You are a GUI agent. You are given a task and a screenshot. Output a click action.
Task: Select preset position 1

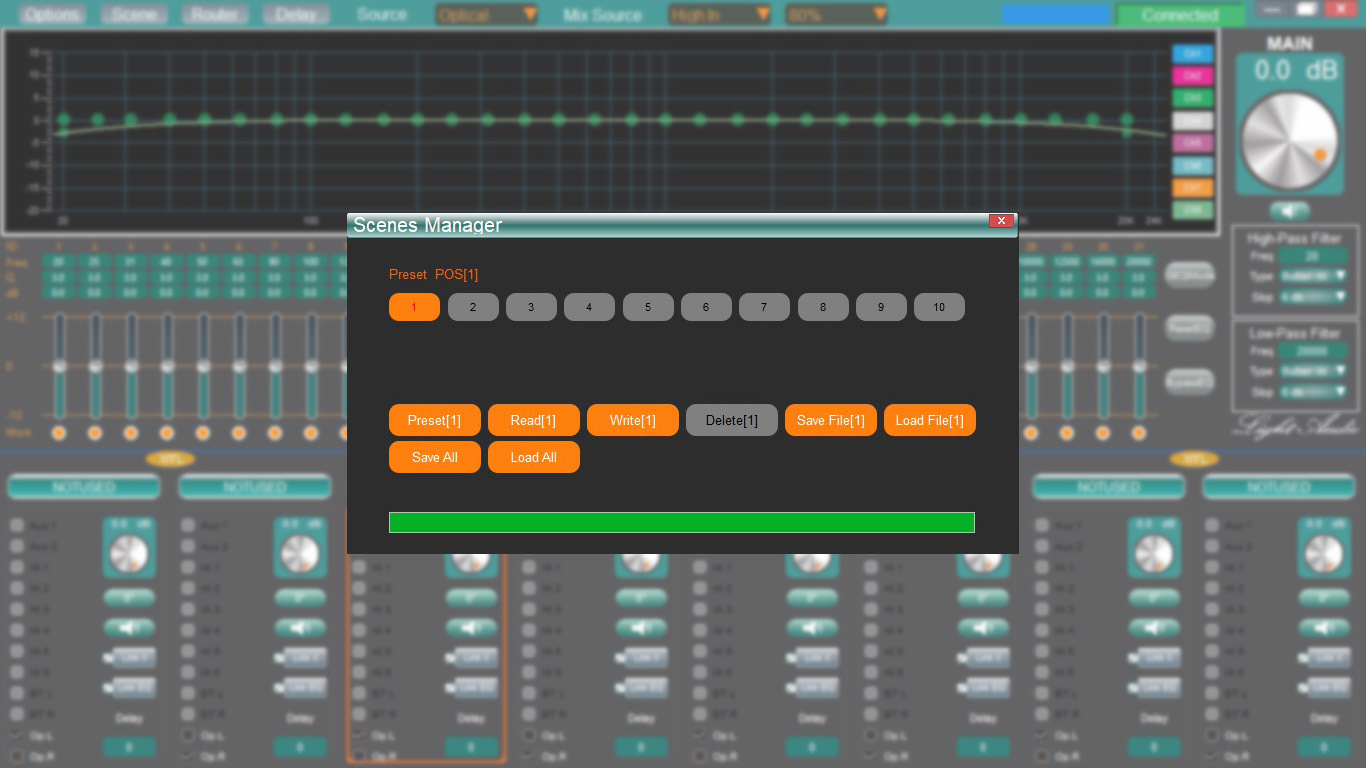[414, 307]
